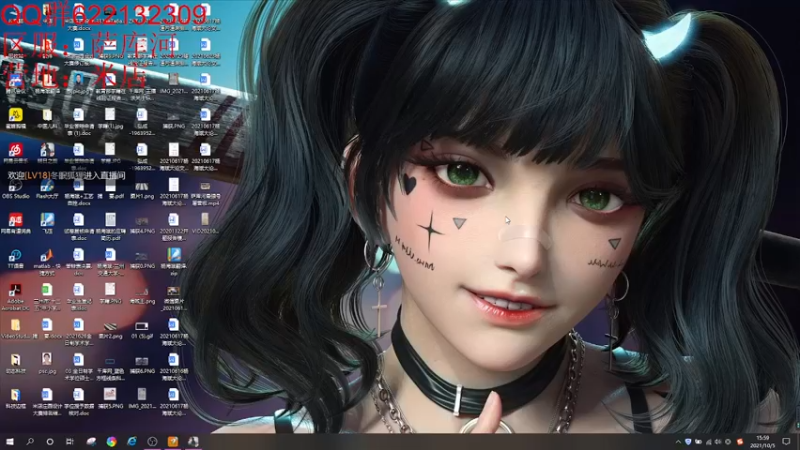Switch to OBS Studio on the taskbar

[x=152, y=441]
